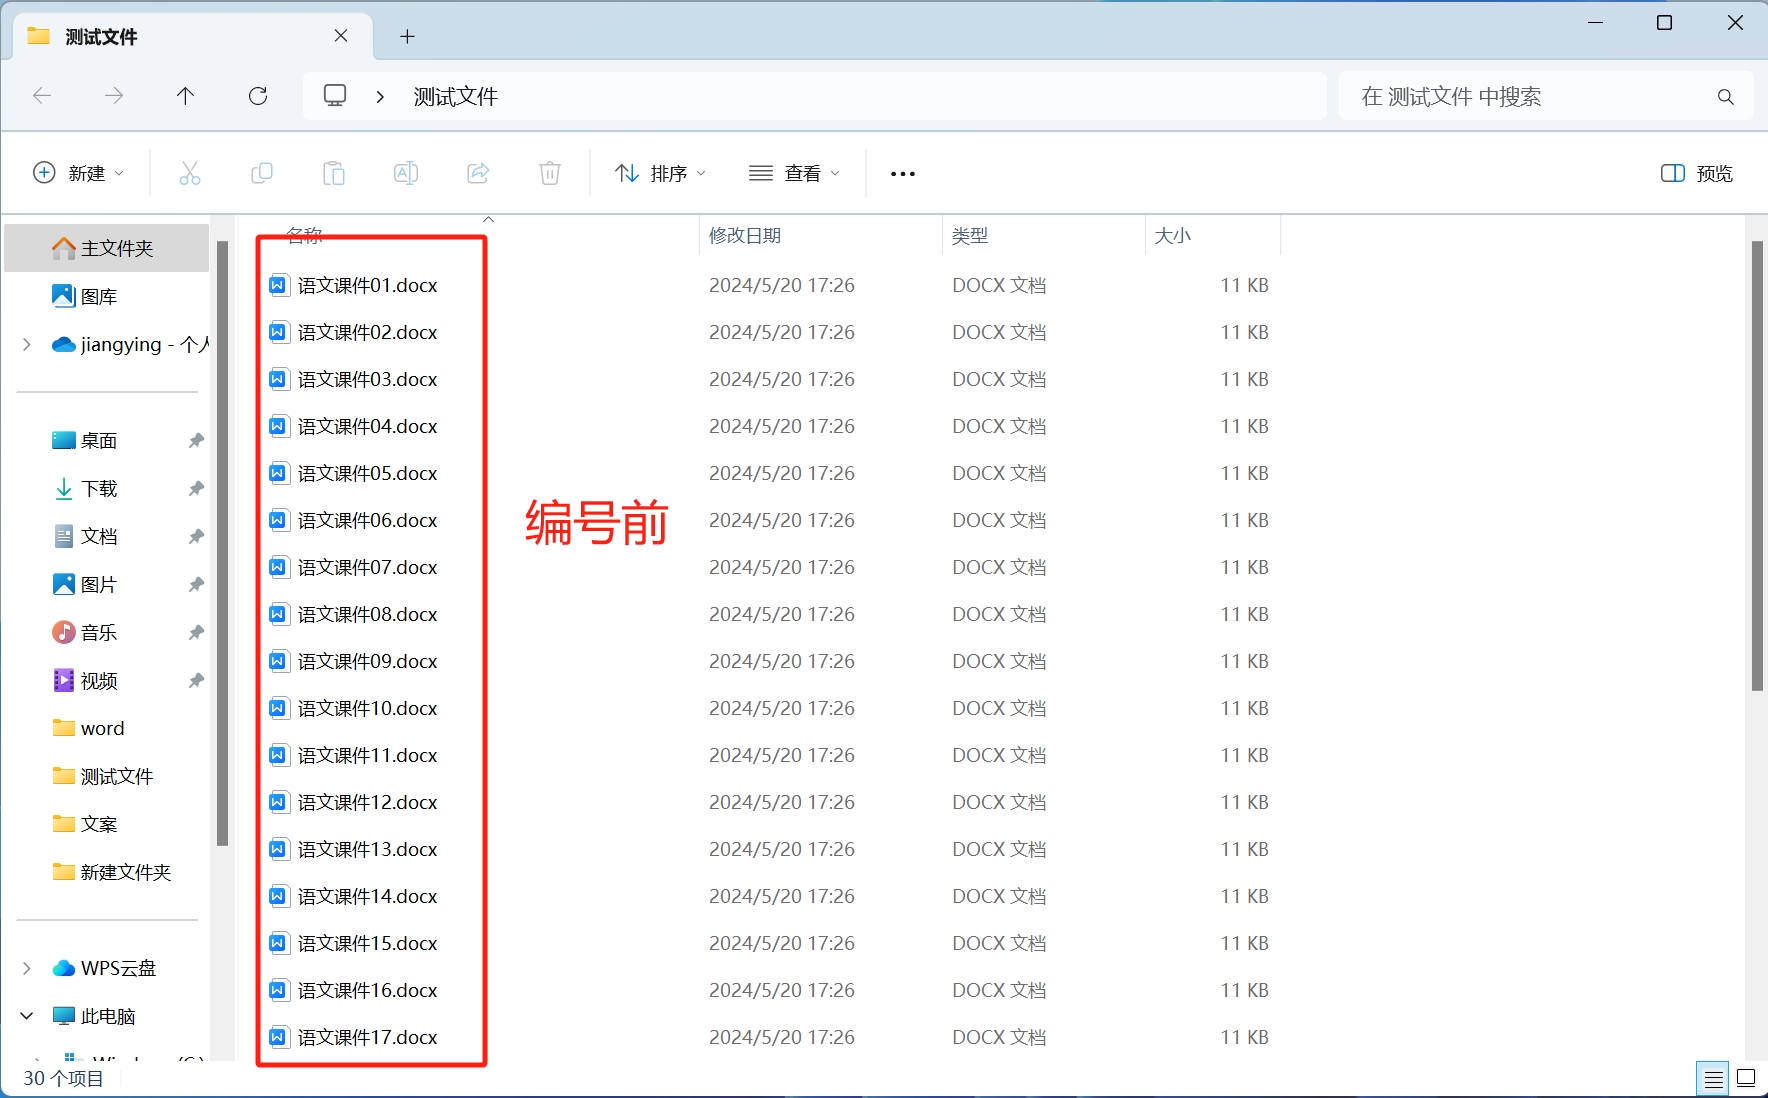Select the Rename icon

point(406,172)
